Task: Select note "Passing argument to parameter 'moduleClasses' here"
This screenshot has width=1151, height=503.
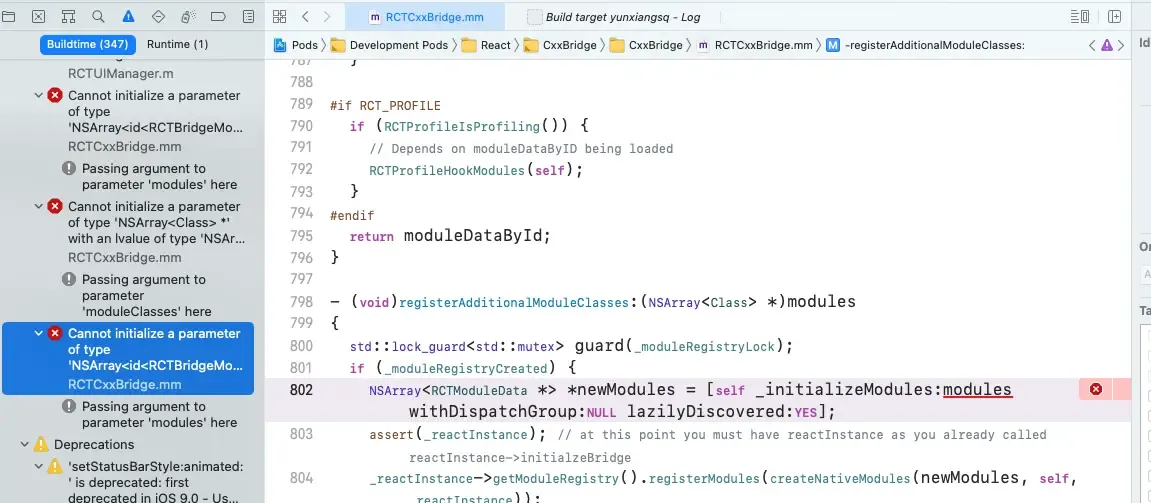Action: (x=147, y=295)
